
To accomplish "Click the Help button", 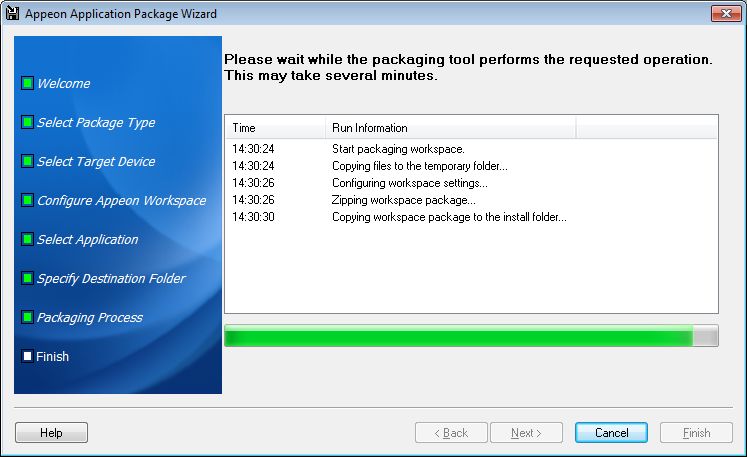I will pyautogui.click(x=51, y=433).
